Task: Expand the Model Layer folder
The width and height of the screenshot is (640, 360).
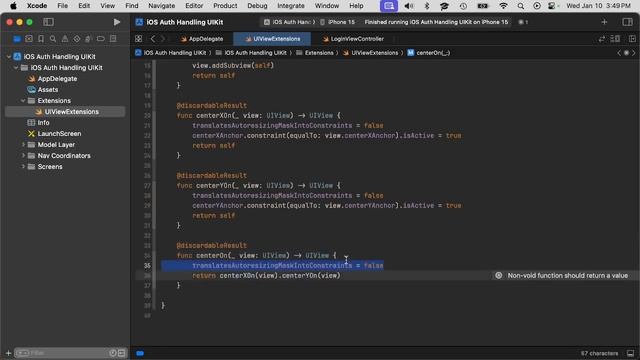Action: tap(23, 145)
